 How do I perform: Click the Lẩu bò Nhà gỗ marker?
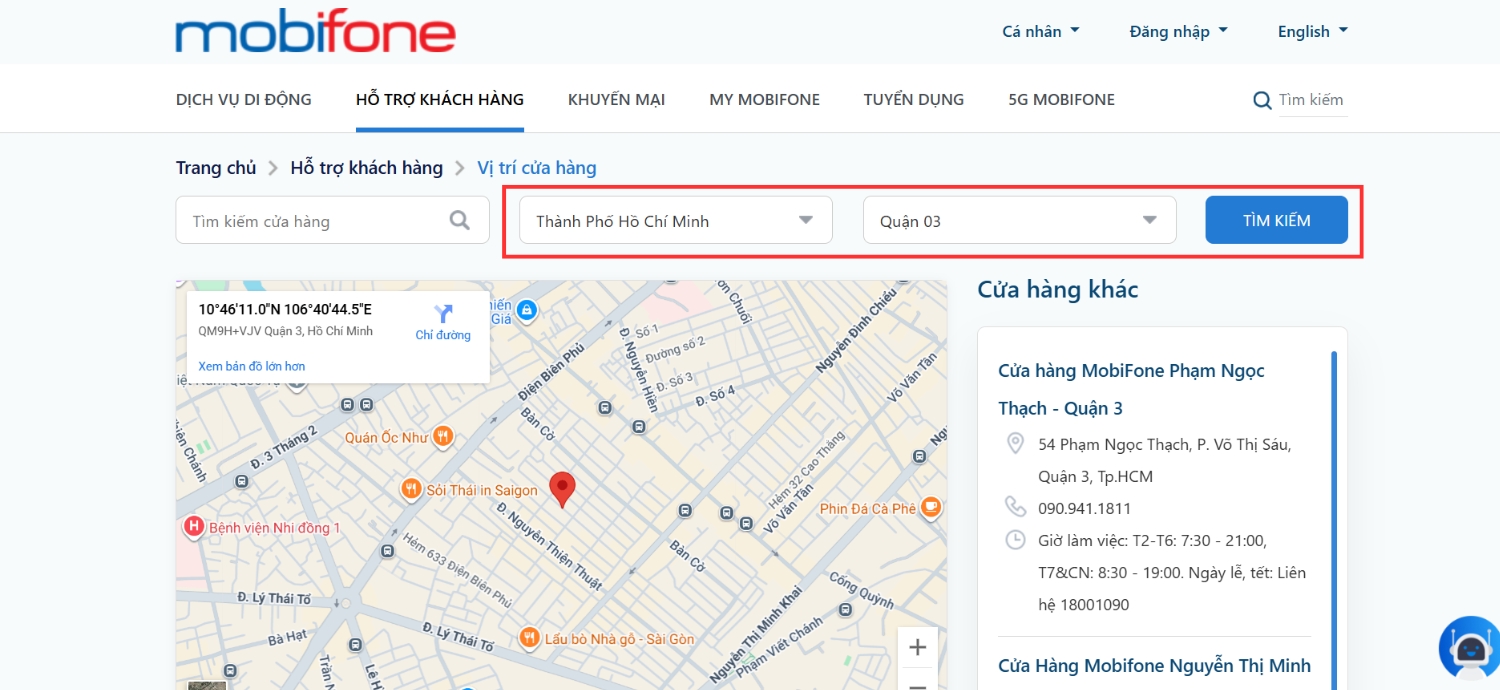click(530, 638)
